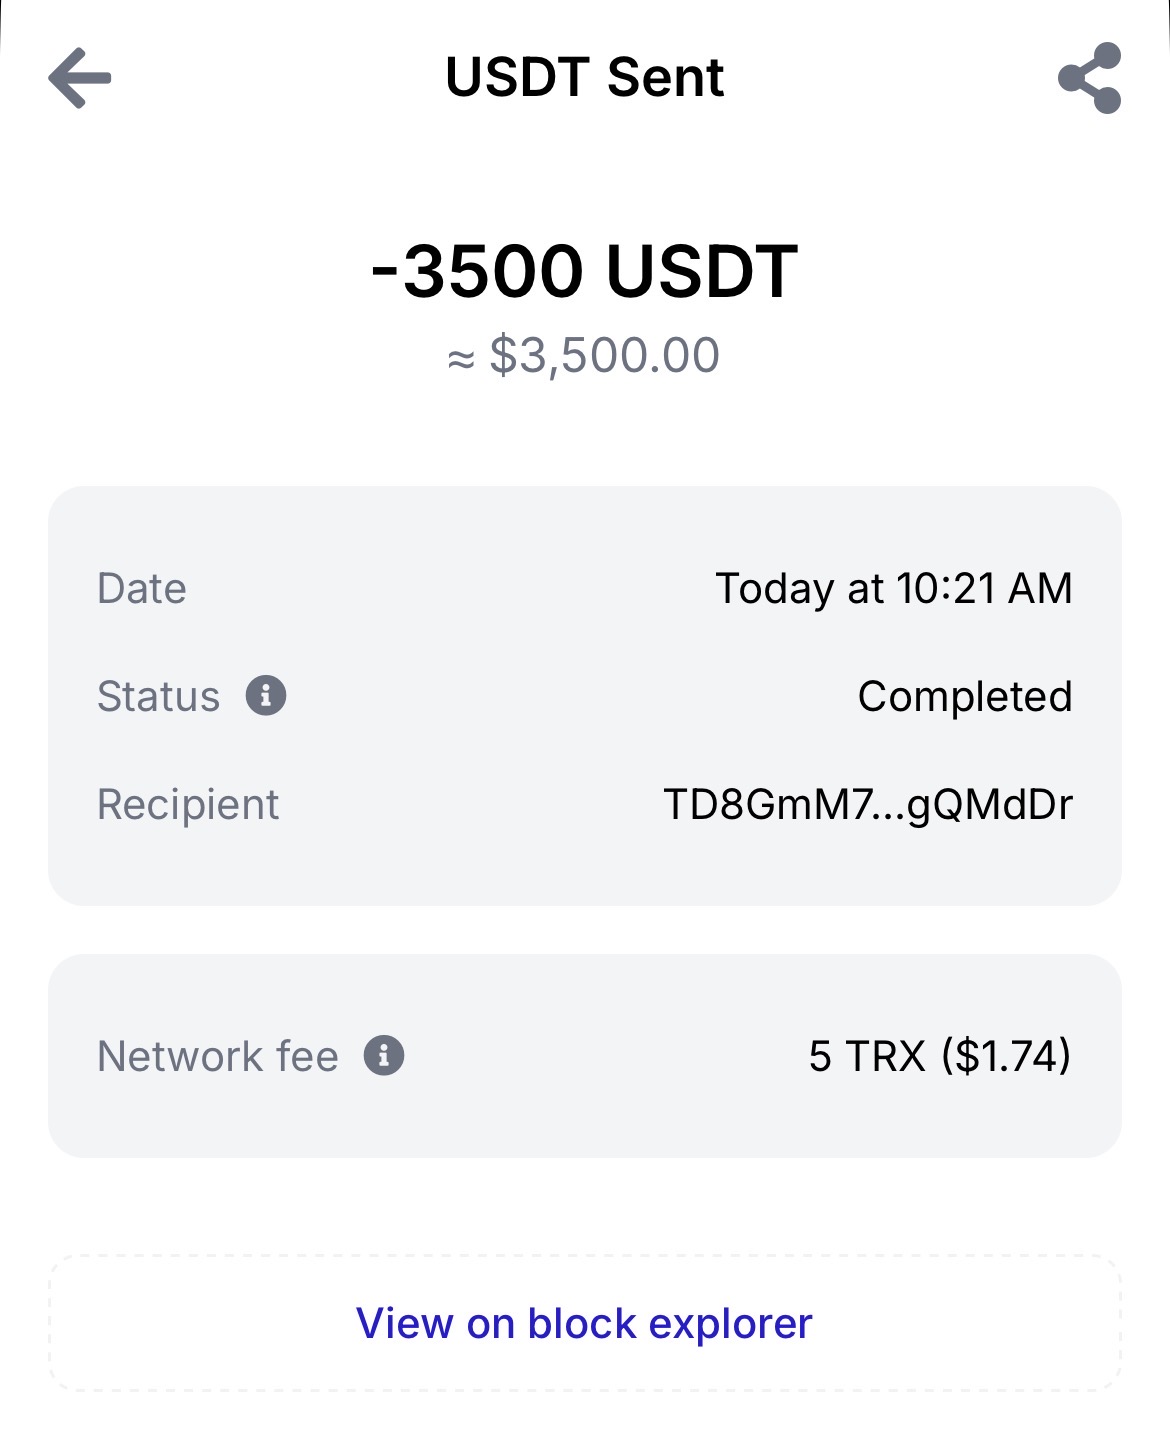Viewport: 1170px width, 1436px height.
Task: Click the ≈ $3,500.00 fiat value
Action: 584,356
